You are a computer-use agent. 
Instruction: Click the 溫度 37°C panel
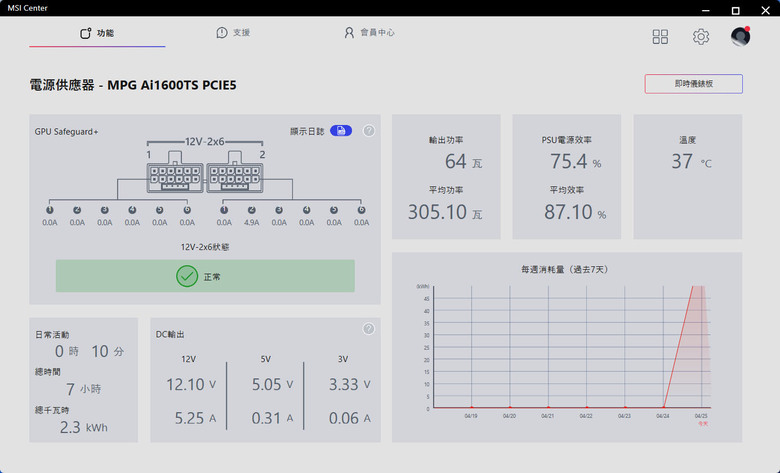click(x=688, y=177)
